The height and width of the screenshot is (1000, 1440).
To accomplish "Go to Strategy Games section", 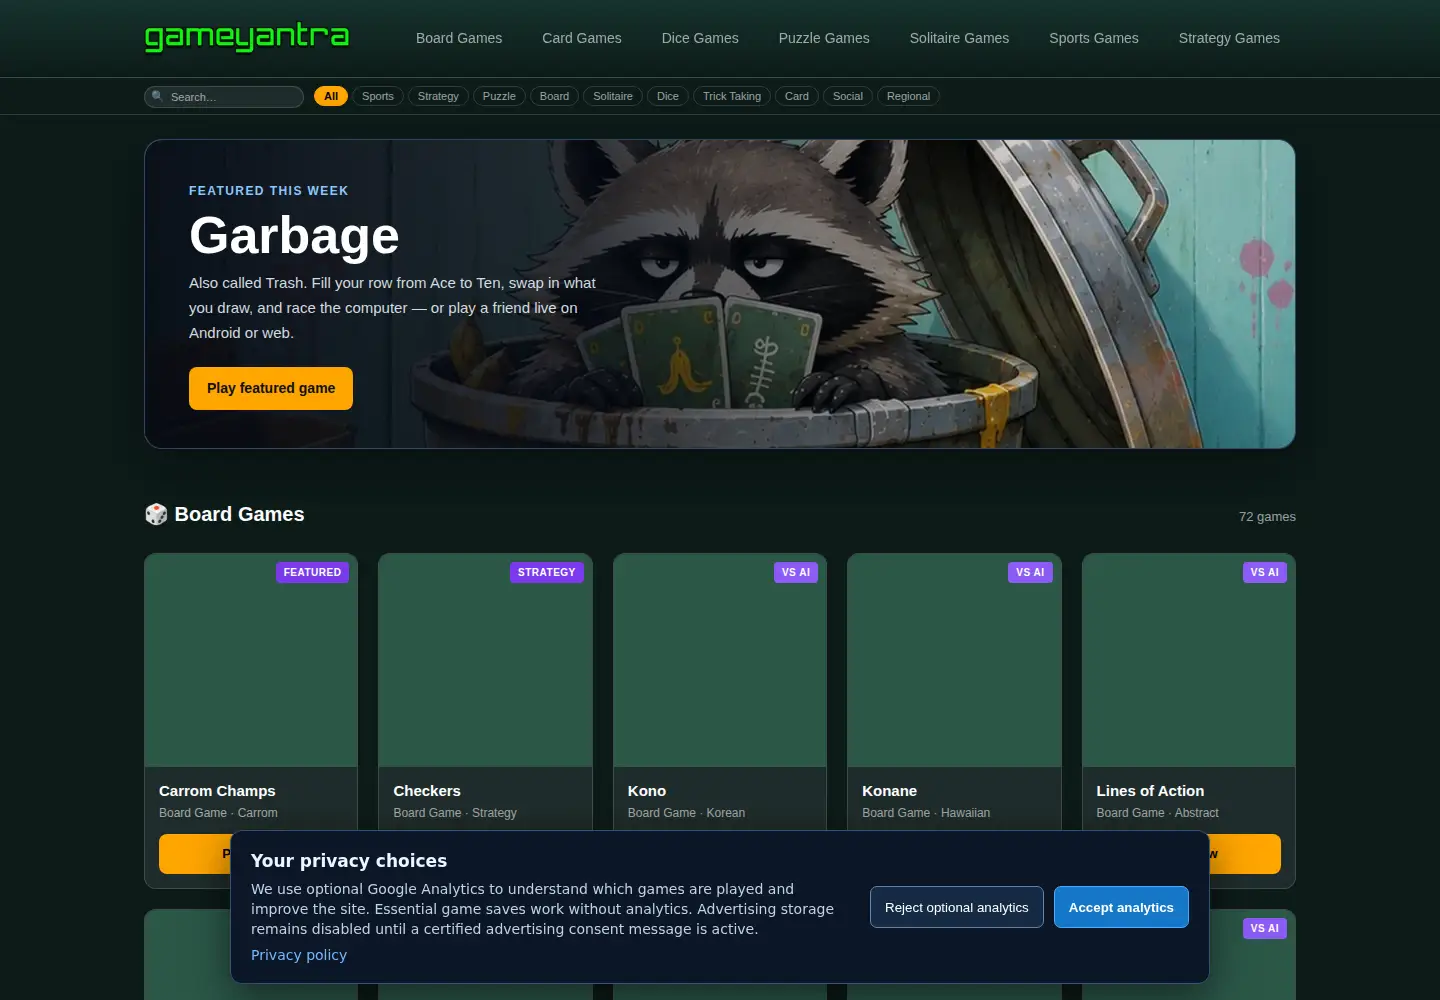I will 1229,38.
